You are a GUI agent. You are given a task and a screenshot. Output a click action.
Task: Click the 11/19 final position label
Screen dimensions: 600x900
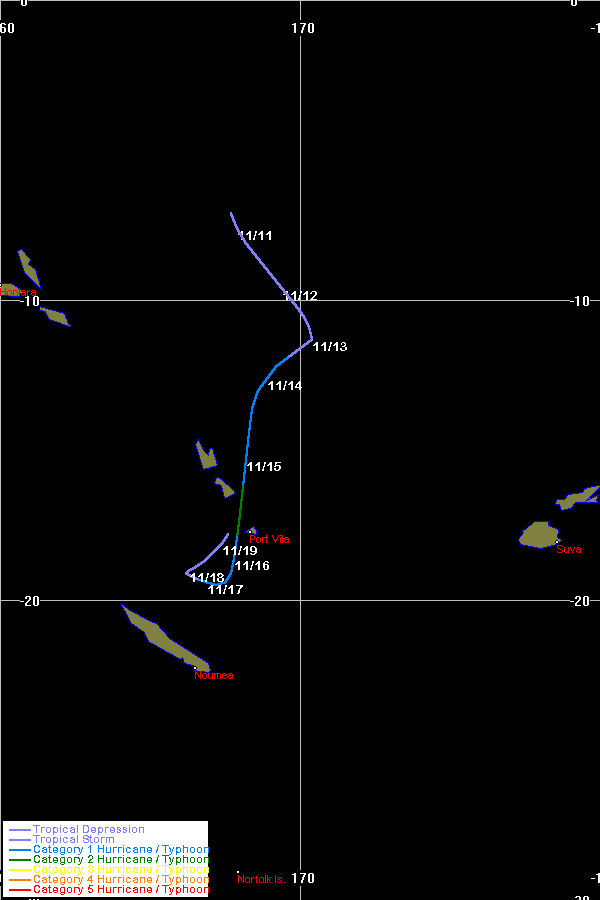pos(240,551)
